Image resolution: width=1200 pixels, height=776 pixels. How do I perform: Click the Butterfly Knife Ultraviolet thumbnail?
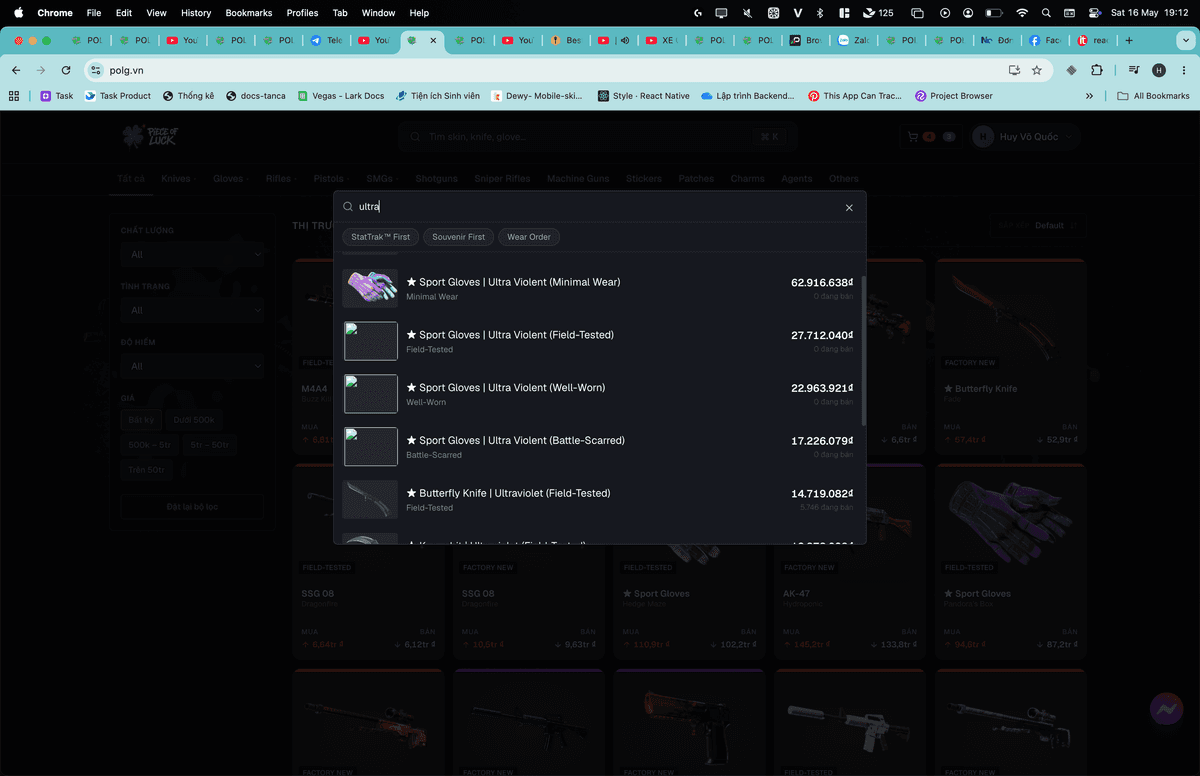click(x=370, y=499)
